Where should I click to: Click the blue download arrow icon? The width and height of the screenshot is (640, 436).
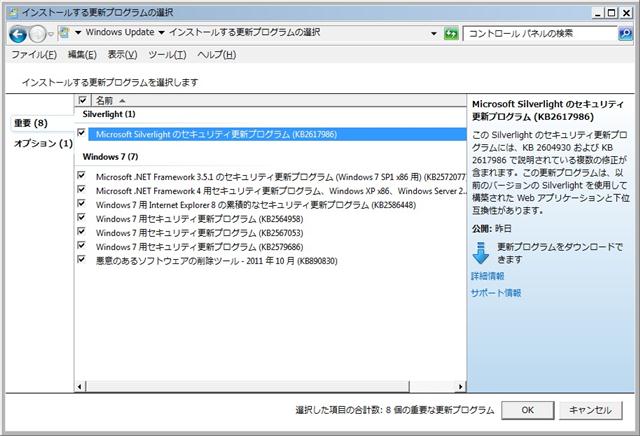pyautogui.click(x=480, y=253)
